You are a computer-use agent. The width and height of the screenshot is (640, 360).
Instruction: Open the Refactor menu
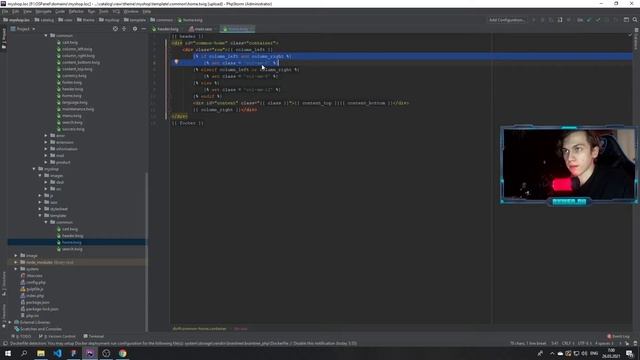pyautogui.click(x=76, y=11)
